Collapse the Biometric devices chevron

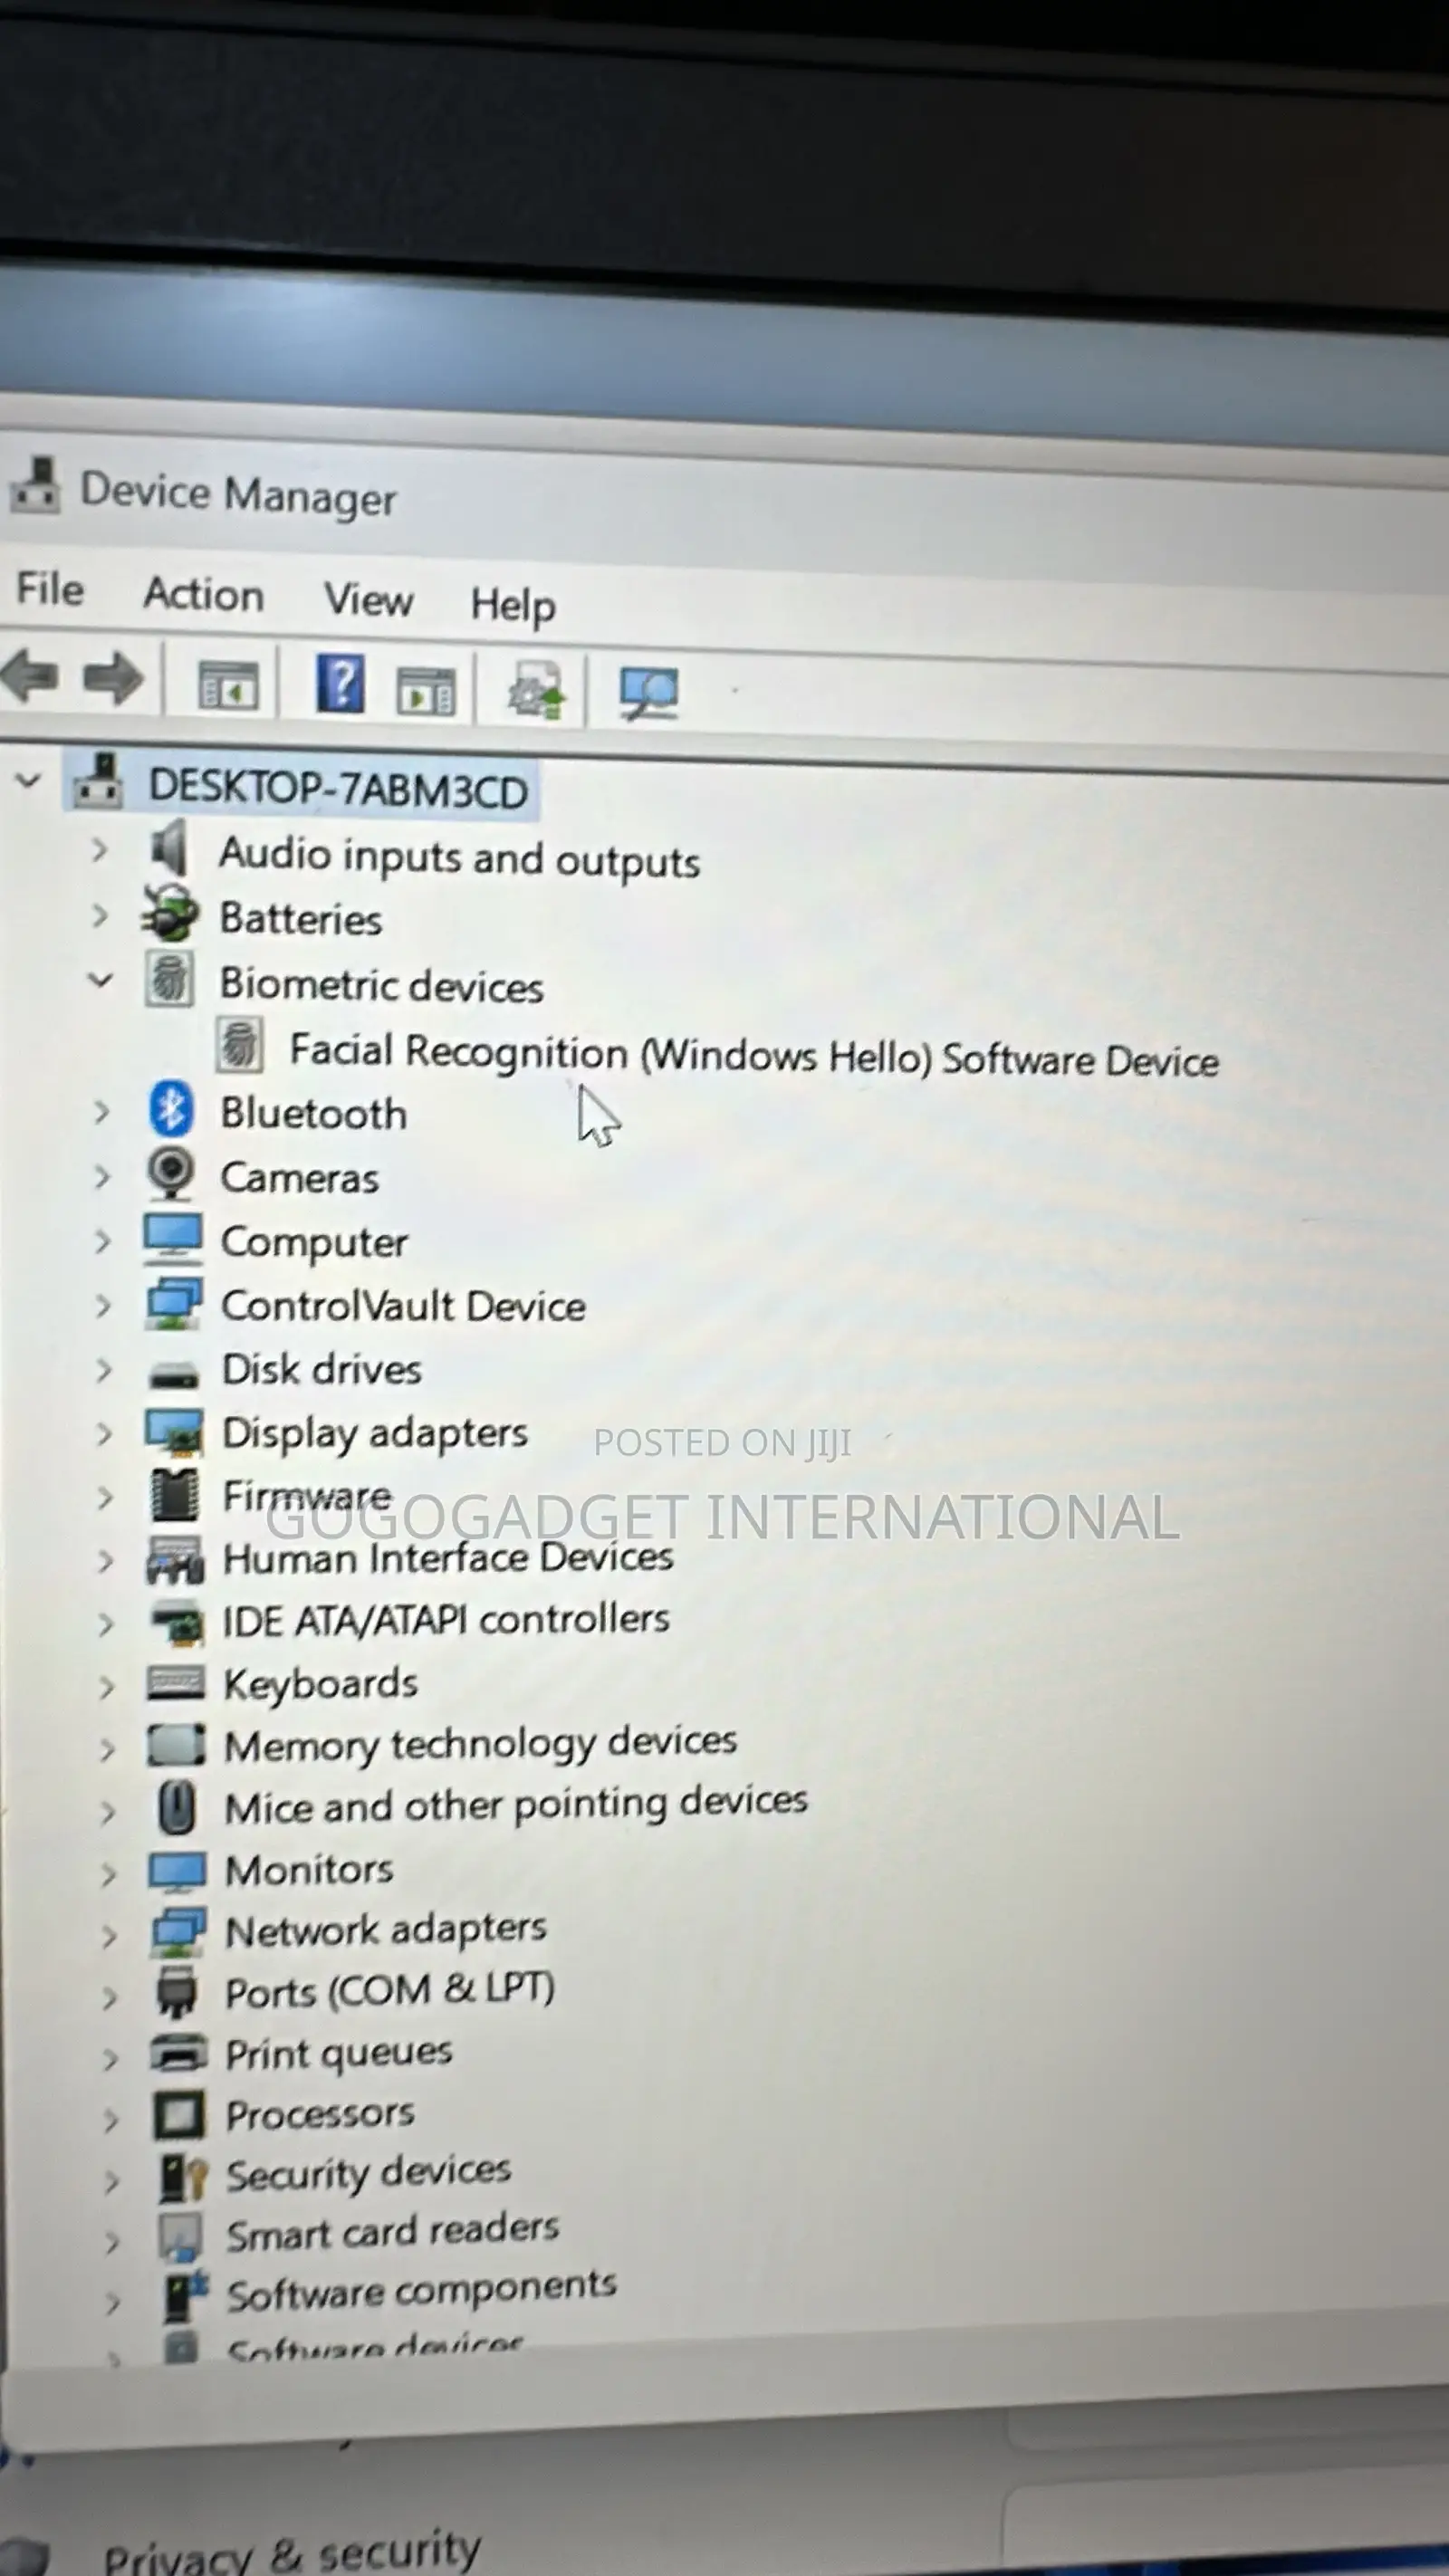(99, 980)
